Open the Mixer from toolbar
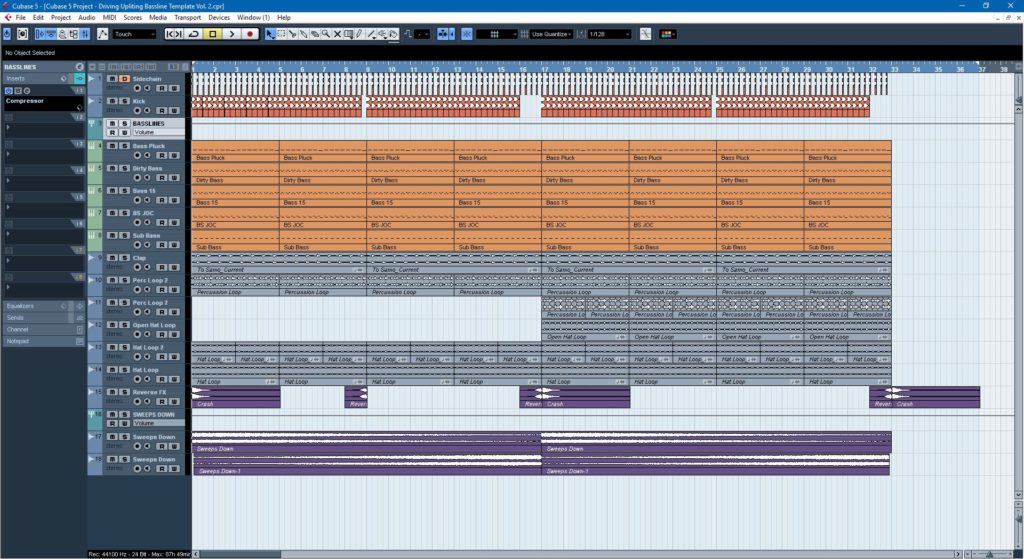This screenshot has height=559, width=1024. (85, 34)
